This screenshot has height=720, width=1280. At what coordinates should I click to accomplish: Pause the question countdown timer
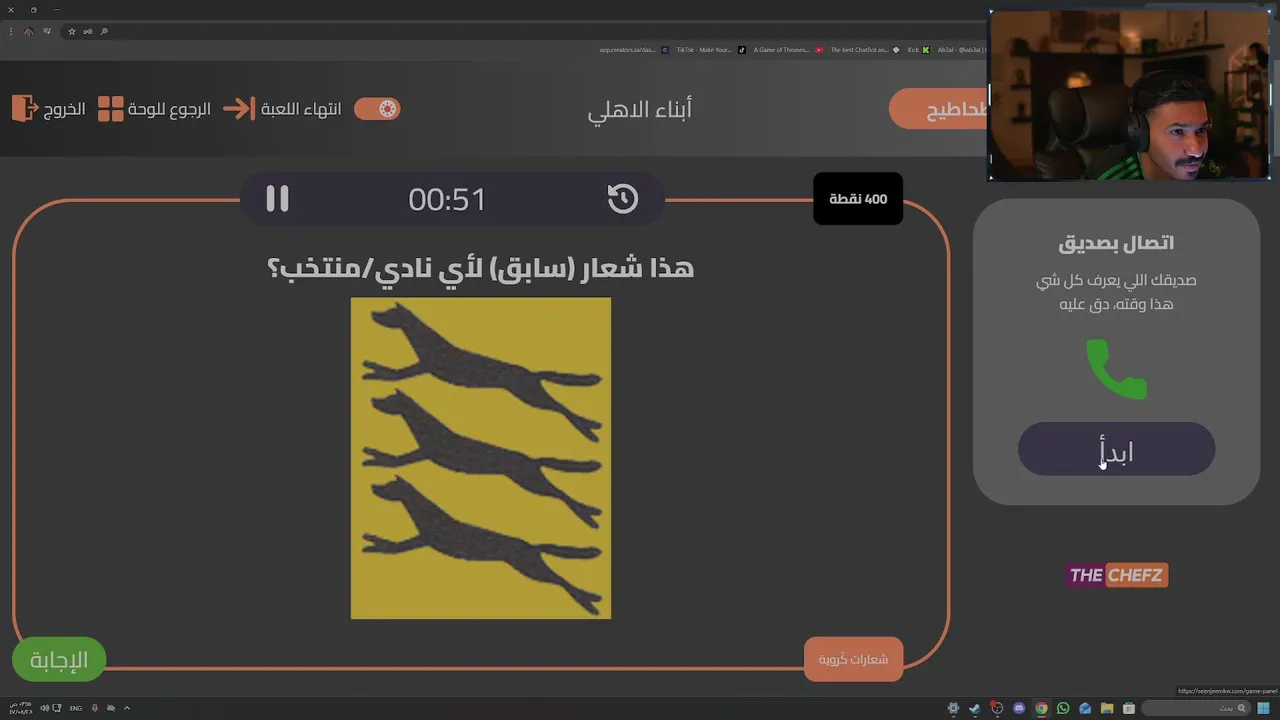click(277, 198)
